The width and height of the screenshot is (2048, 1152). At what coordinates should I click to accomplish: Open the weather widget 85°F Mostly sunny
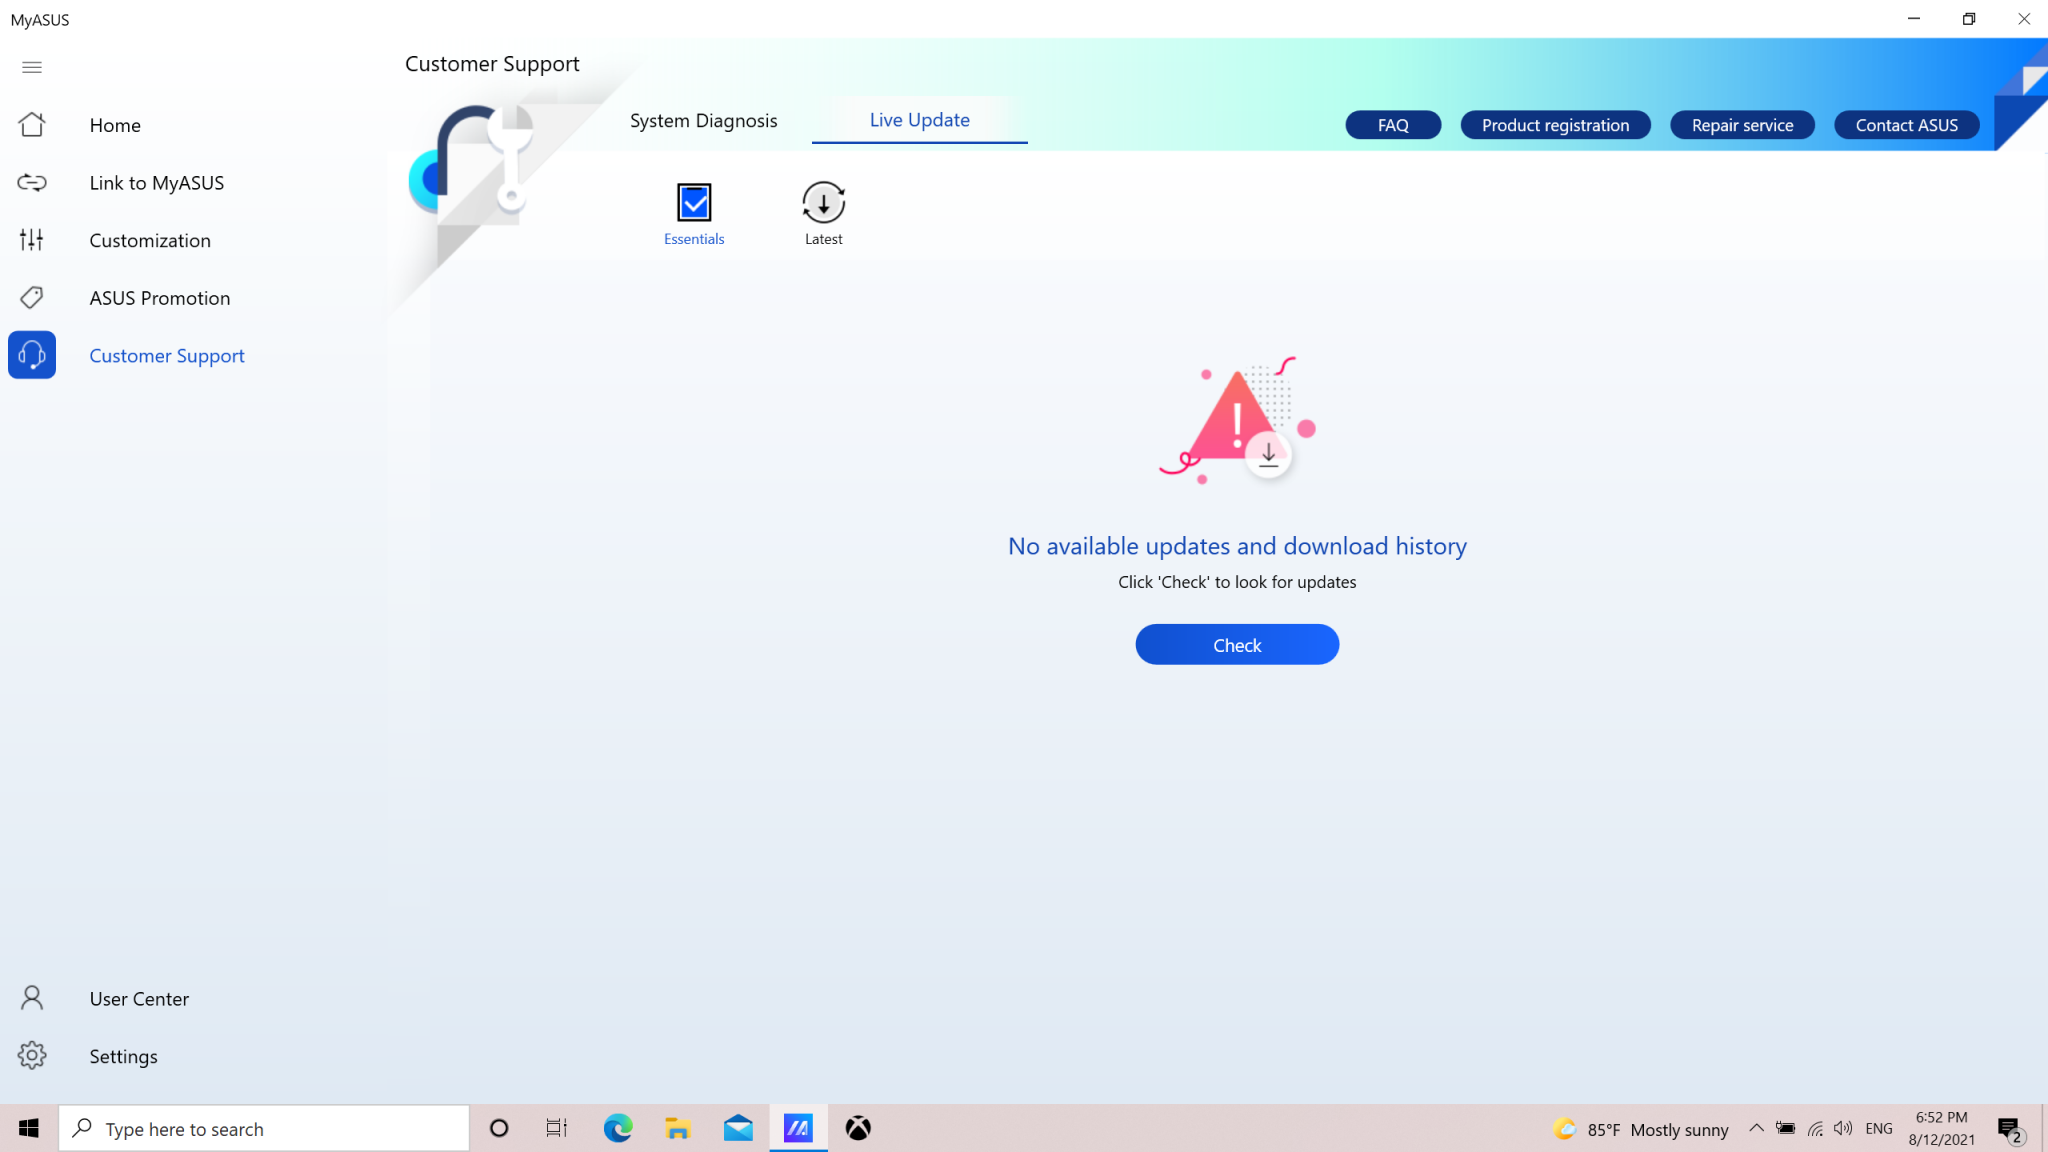[x=1640, y=1129]
